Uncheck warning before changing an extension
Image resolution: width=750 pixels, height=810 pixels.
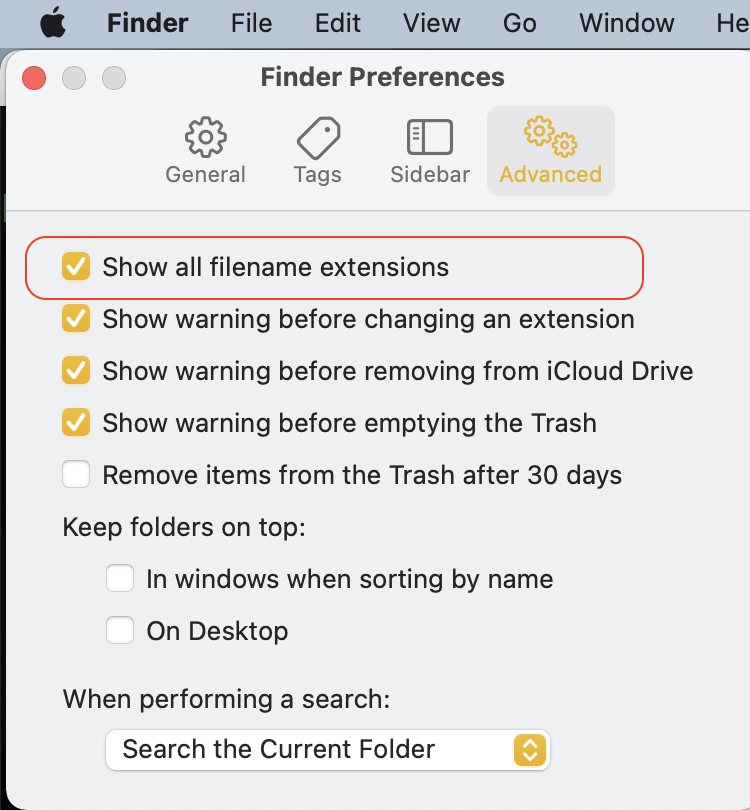coord(76,319)
